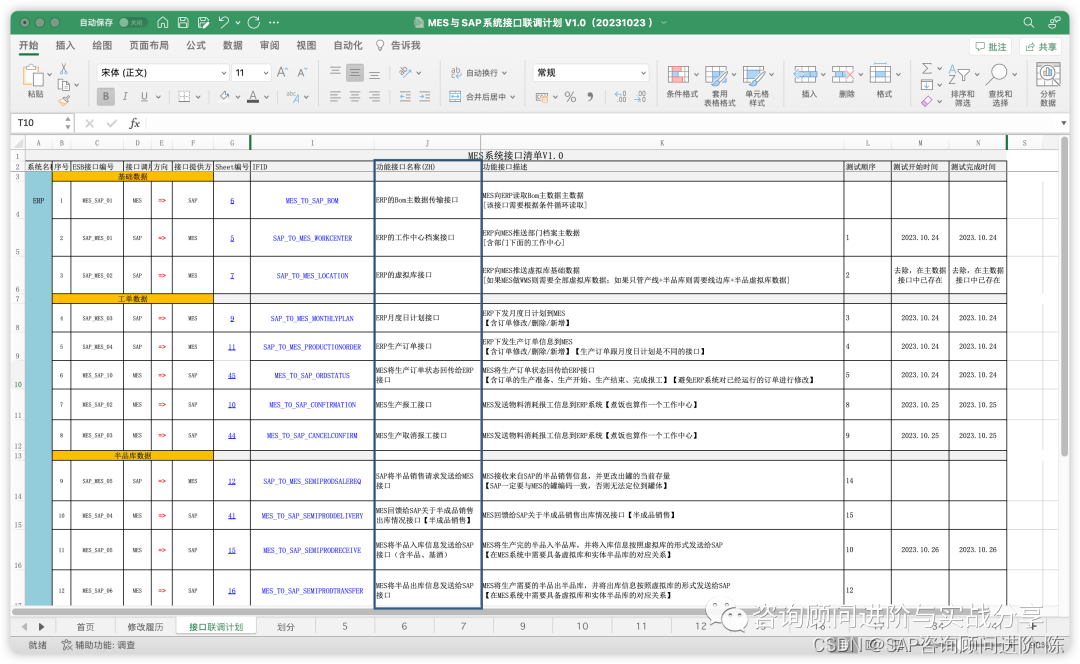This screenshot has height=664, width=1080.
Task: Toggle Italic formatting
Action: tap(125, 96)
